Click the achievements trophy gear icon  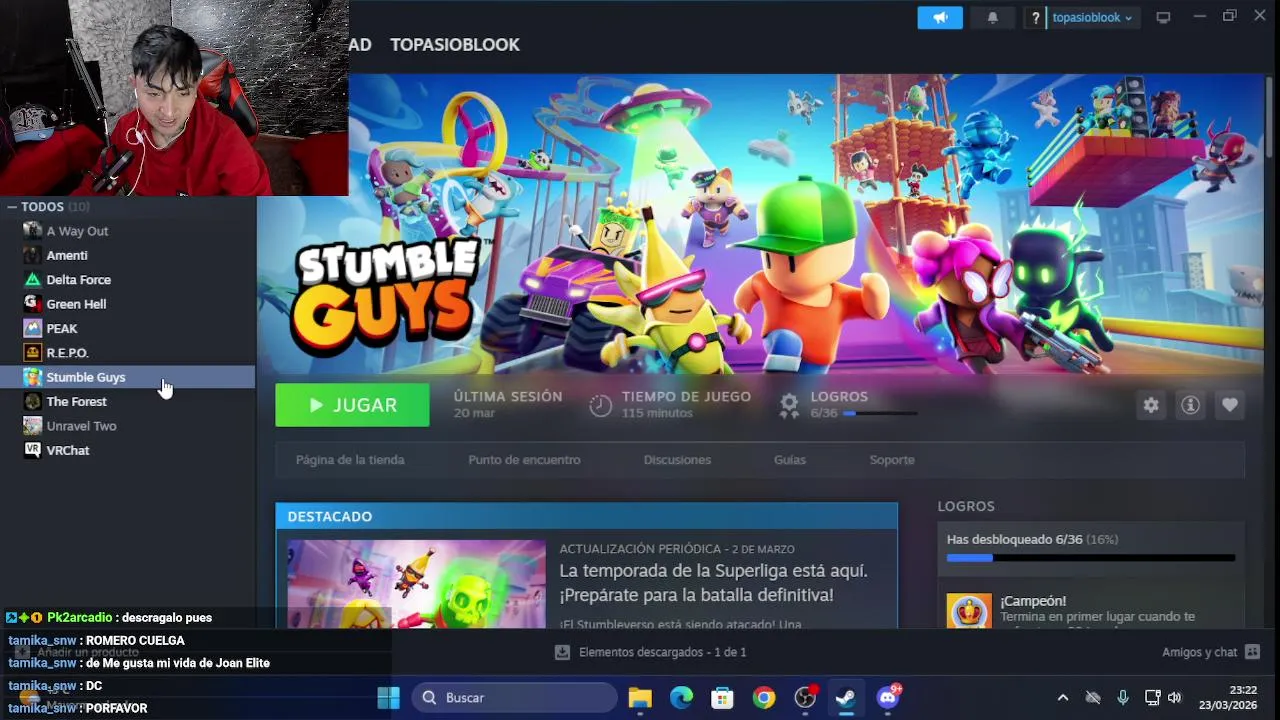(x=790, y=405)
